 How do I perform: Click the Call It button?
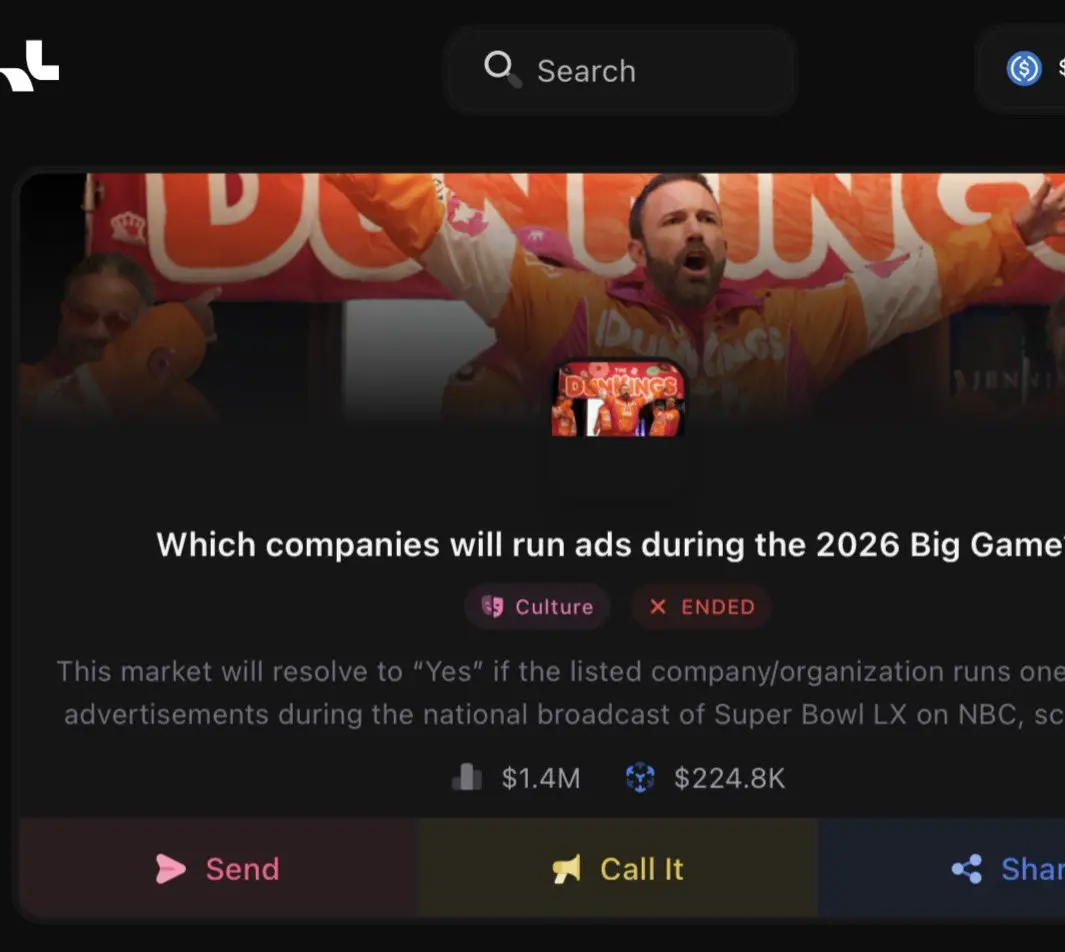click(618, 868)
